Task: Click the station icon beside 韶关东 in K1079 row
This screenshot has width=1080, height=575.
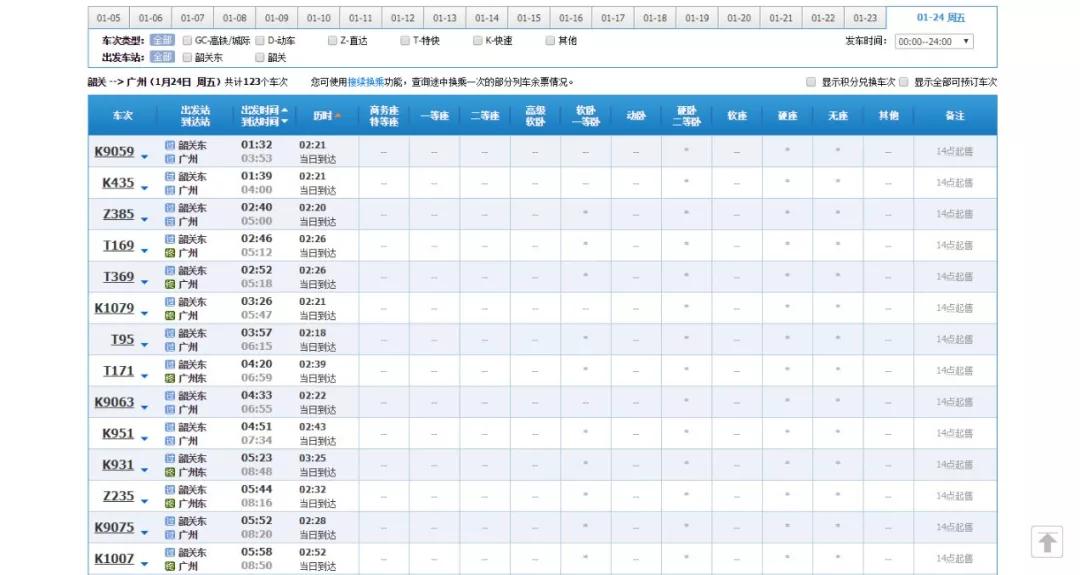Action: click(x=169, y=302)
